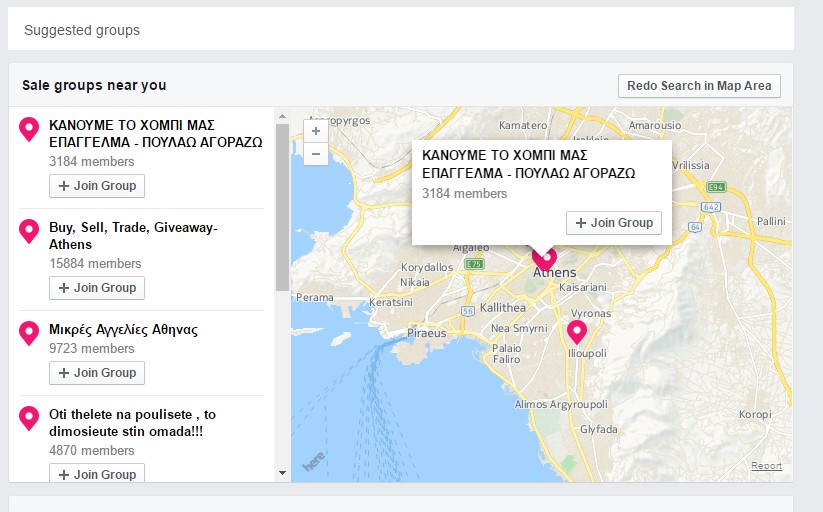
Task: Join the Buy, Sell, Trade, Giveaway-Athens group
Action: pyautogui.click(x=97, y=288)
